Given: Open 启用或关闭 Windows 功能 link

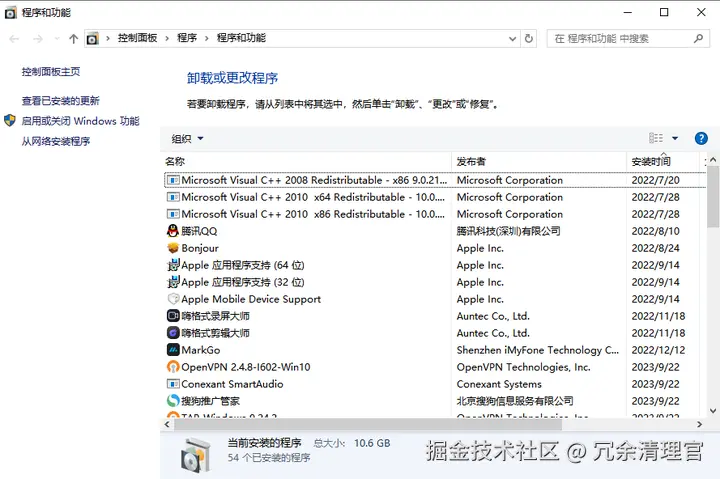Looking at the screenshot, I should [x=80, y=121].
